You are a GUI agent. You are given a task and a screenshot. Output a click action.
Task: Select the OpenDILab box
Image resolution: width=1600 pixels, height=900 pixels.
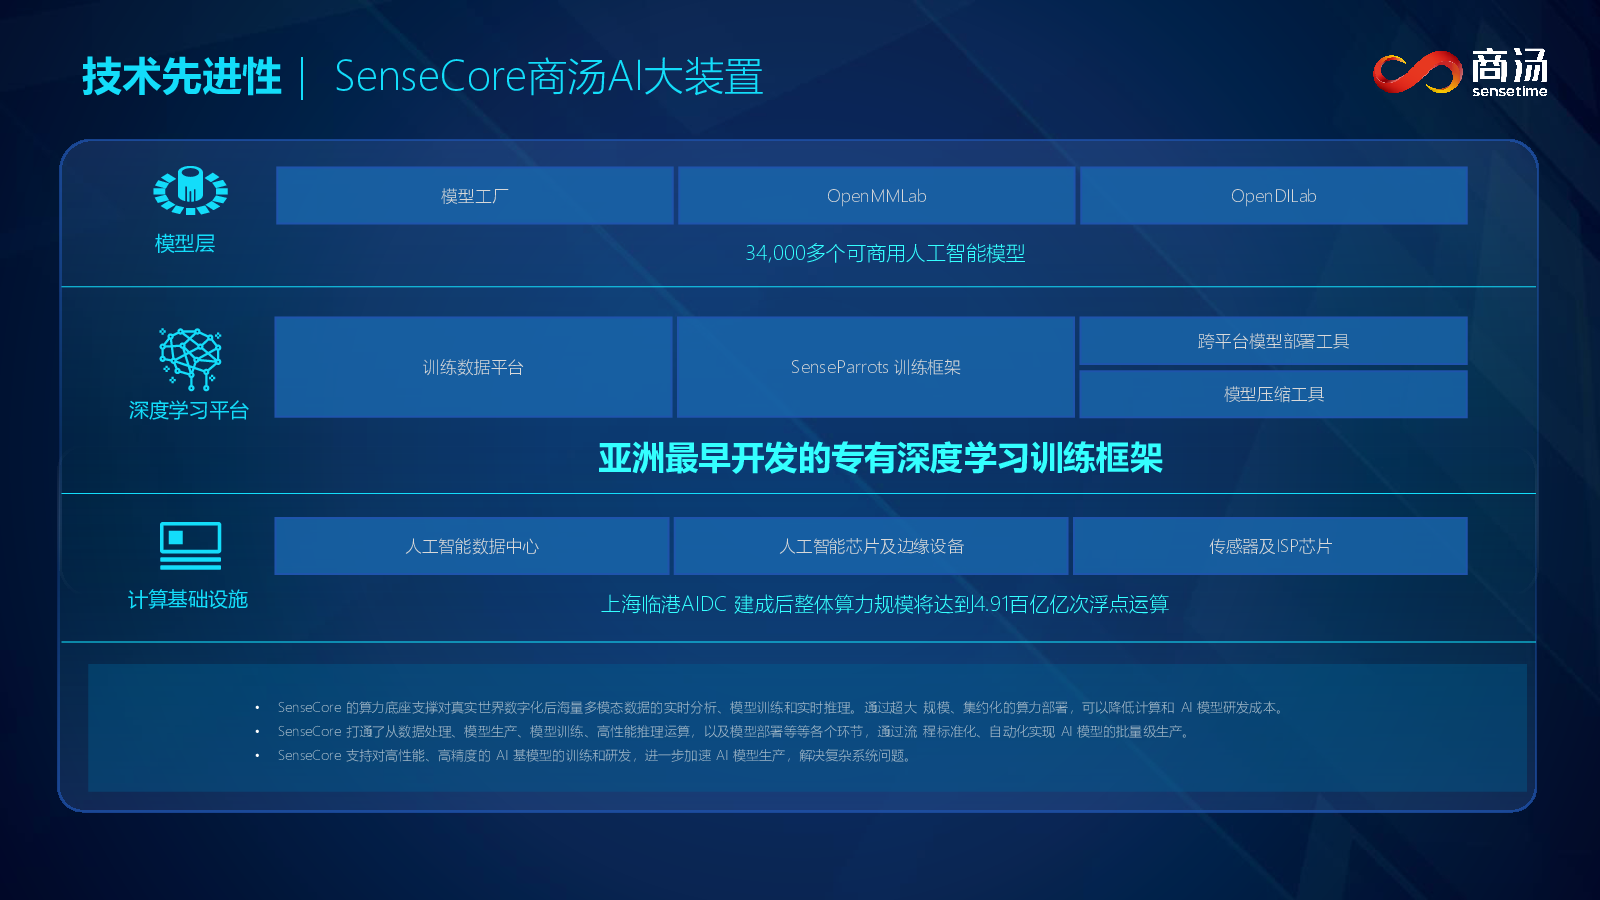tap(1273, 196)
